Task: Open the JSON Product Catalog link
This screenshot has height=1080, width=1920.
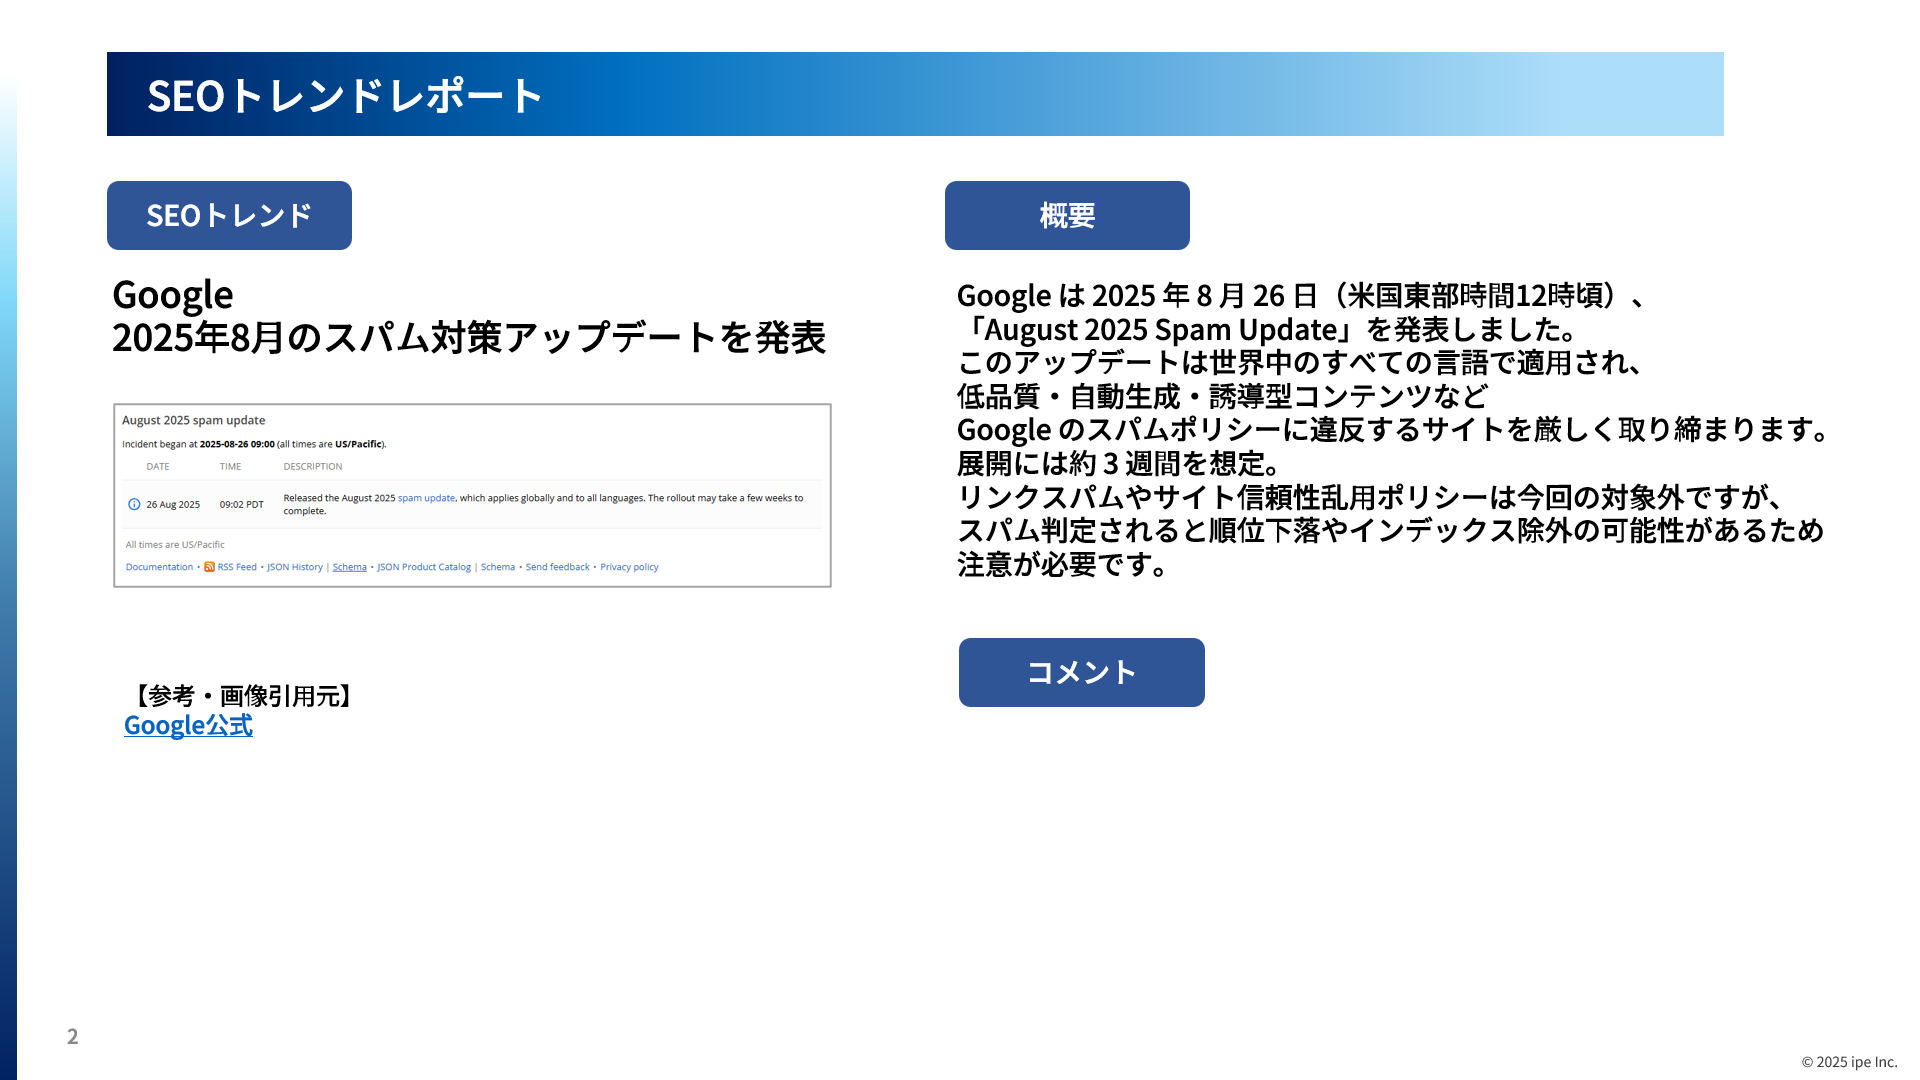Action: 423,567
